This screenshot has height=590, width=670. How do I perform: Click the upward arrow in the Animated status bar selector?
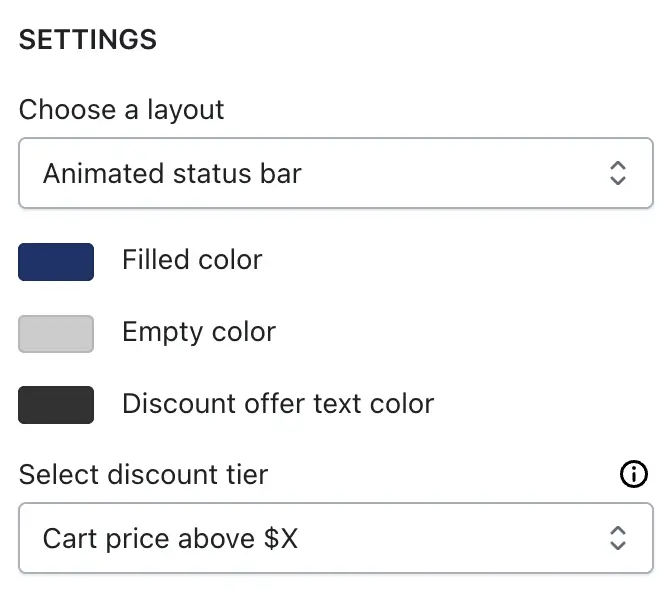pos(617,166)
